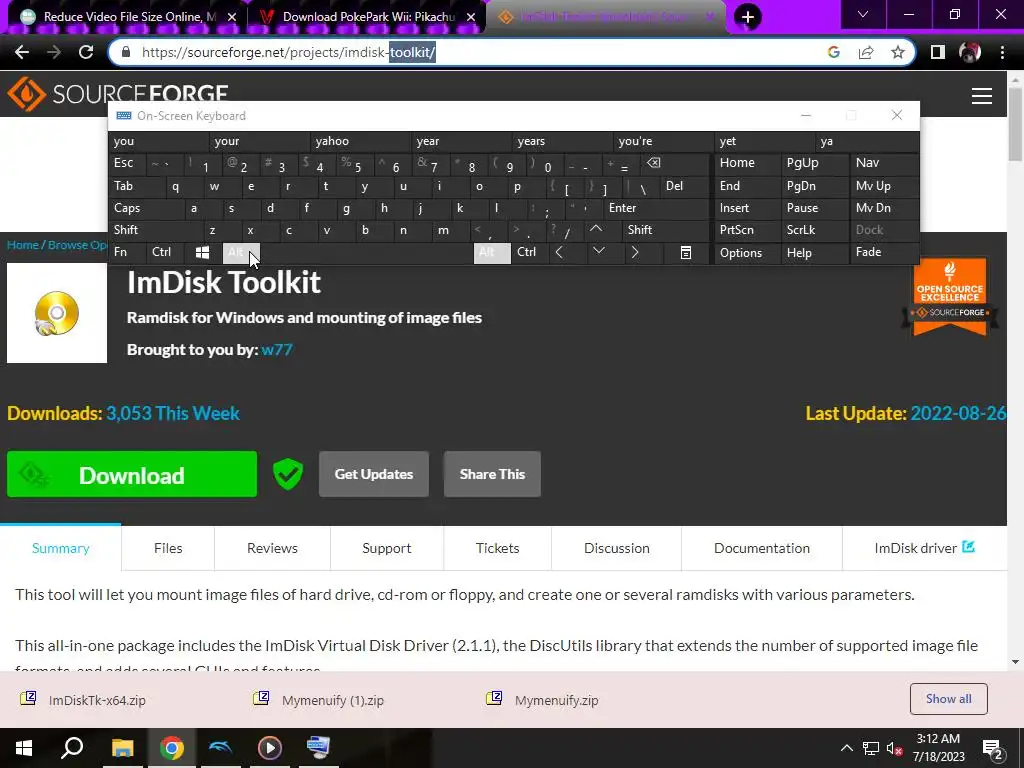Open ImDiskTk-x64.zip in downloads bar

pos(97,700)
